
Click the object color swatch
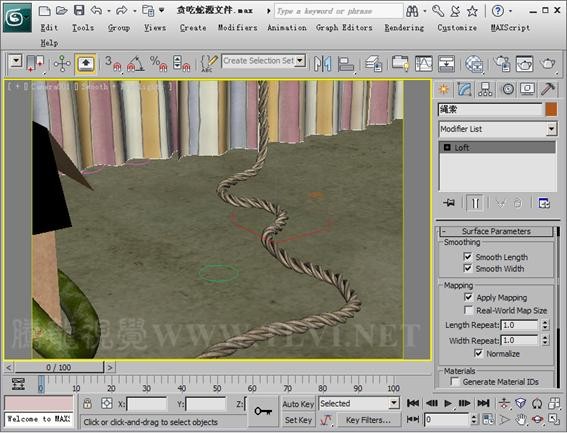pos(551,110)
